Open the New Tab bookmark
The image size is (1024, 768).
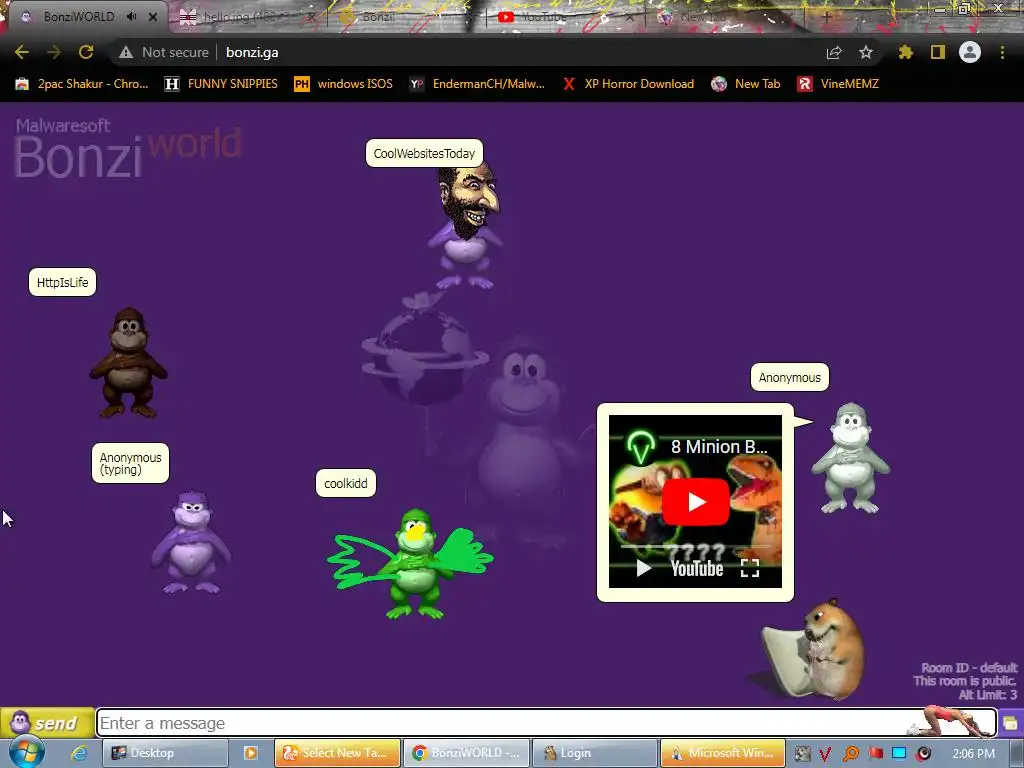click(x=746, y=84)
